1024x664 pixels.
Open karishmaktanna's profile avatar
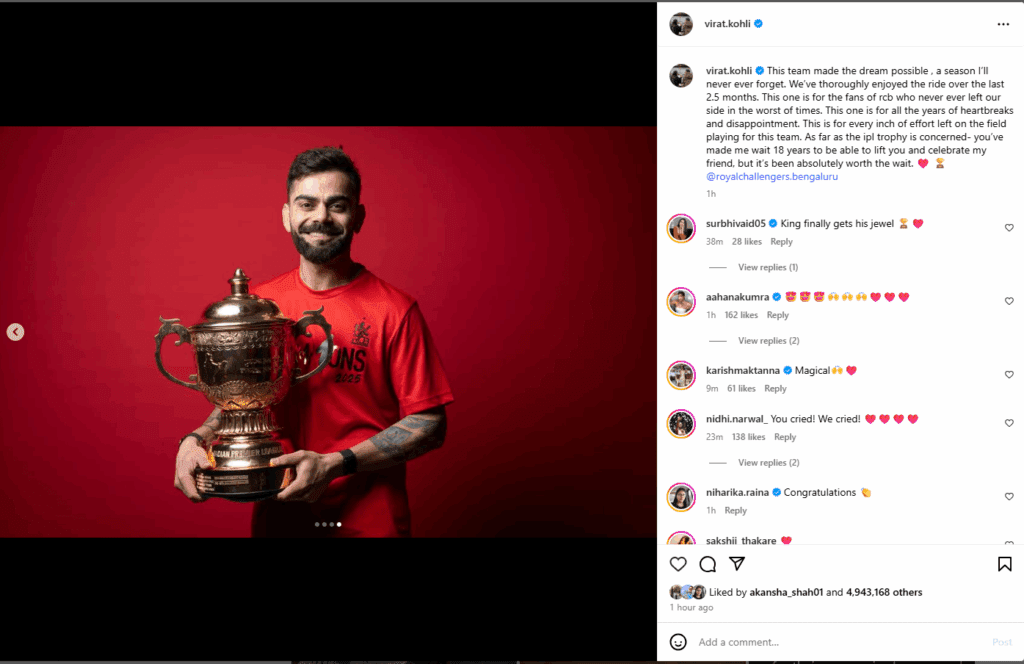pos(680,375)
